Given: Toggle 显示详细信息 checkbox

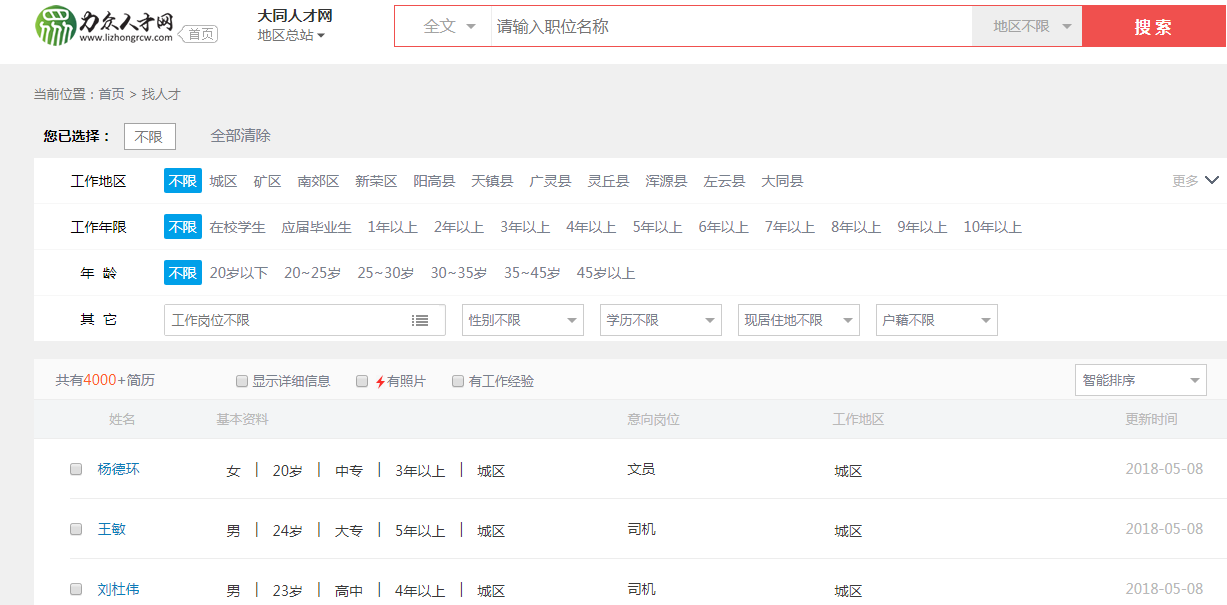Looking at the screenshot, I should pyautogui.click(x=241, y=381).
